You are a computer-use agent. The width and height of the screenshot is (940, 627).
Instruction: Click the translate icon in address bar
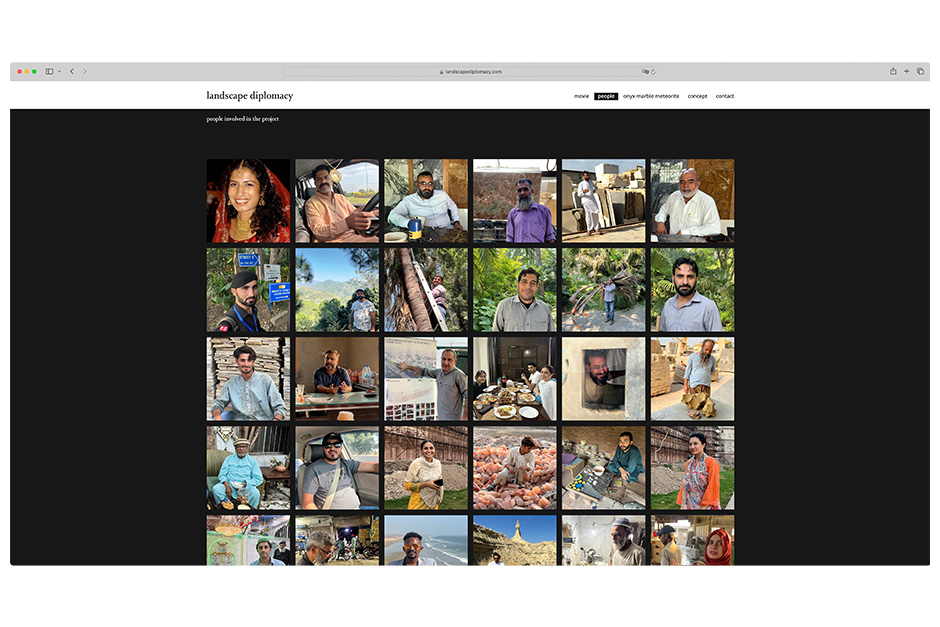click(645, 71)
